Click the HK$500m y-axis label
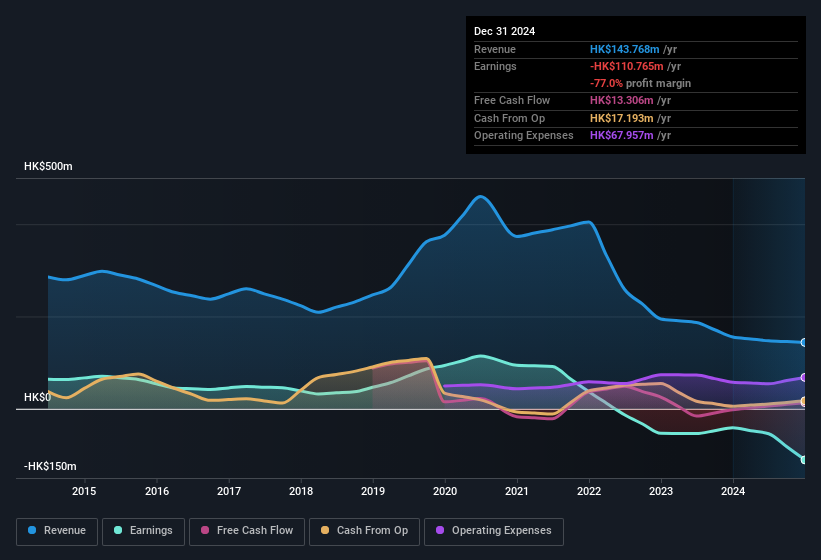 [x=48, y=166]
